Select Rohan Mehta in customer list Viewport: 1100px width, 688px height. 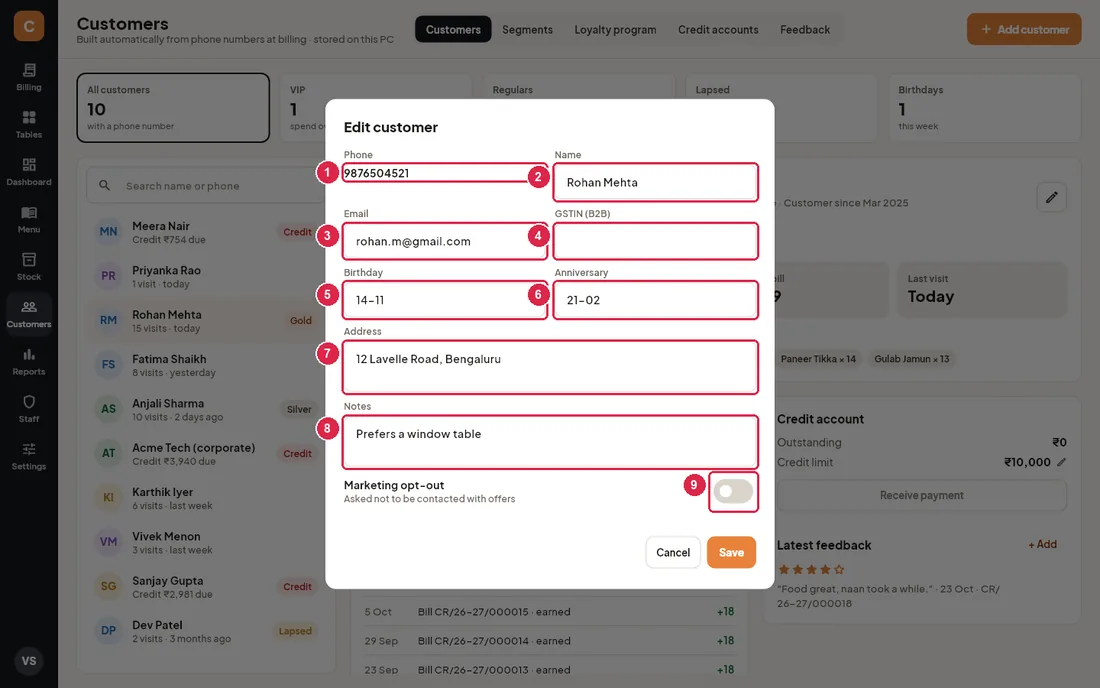pyautogui.click(x=206, y=321)
